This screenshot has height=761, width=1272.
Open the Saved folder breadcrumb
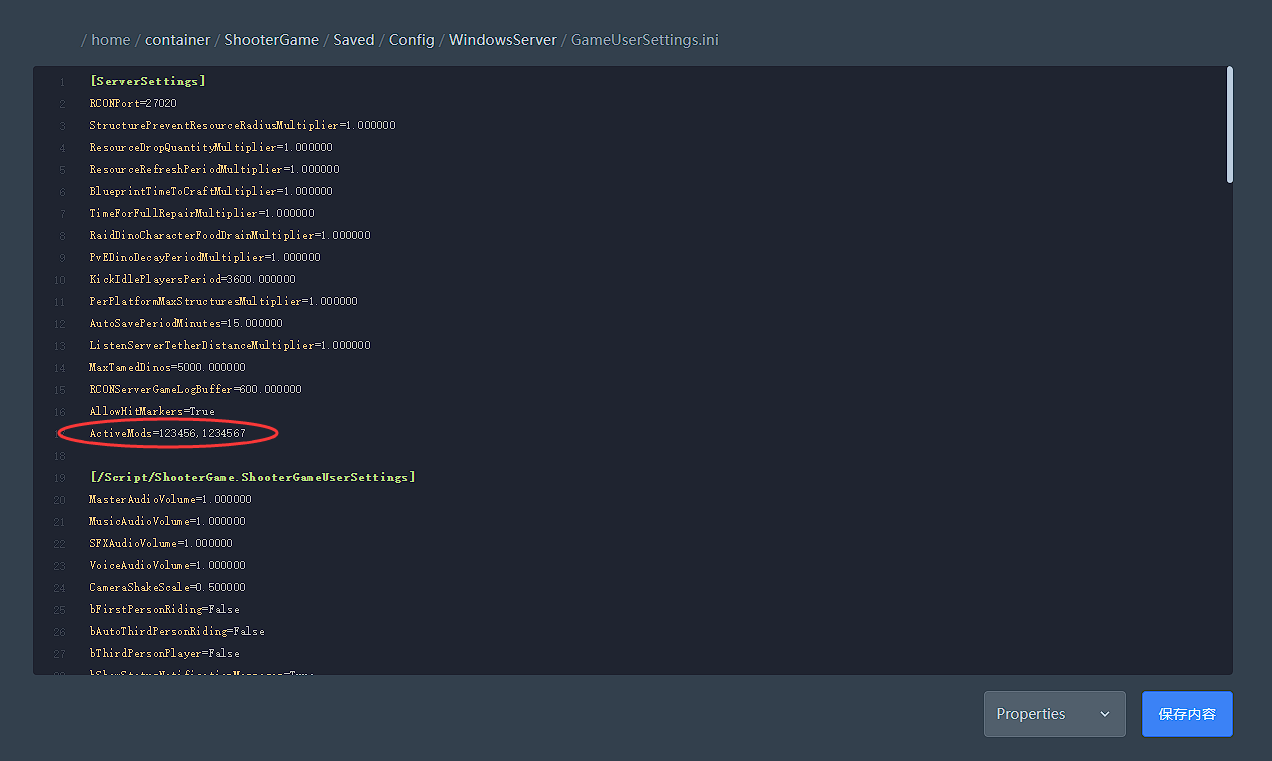[354, 40]
